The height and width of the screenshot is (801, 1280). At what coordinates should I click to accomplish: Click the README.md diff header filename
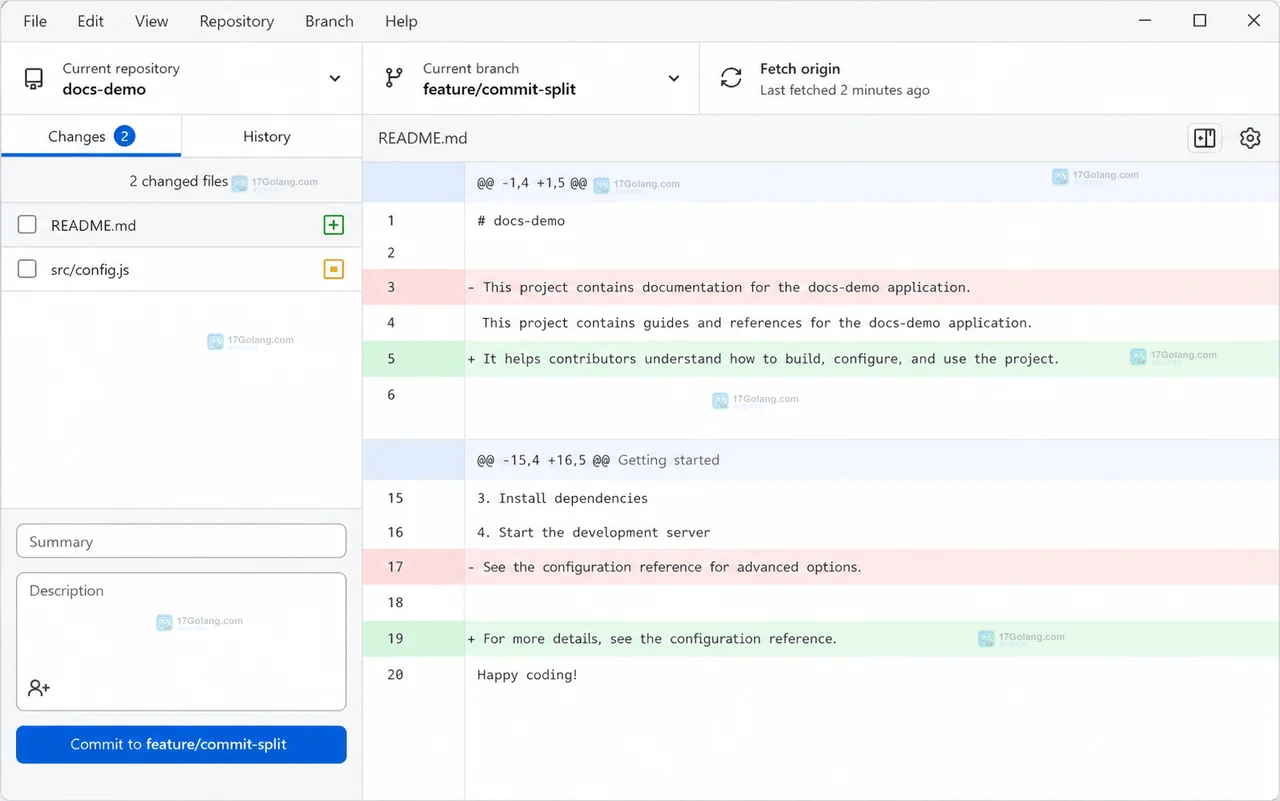(x=423, y=138)
